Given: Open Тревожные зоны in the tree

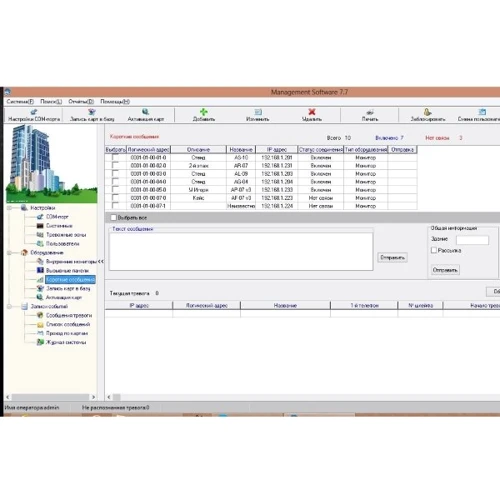Looking at the screenshot, I should pos(66,235).
